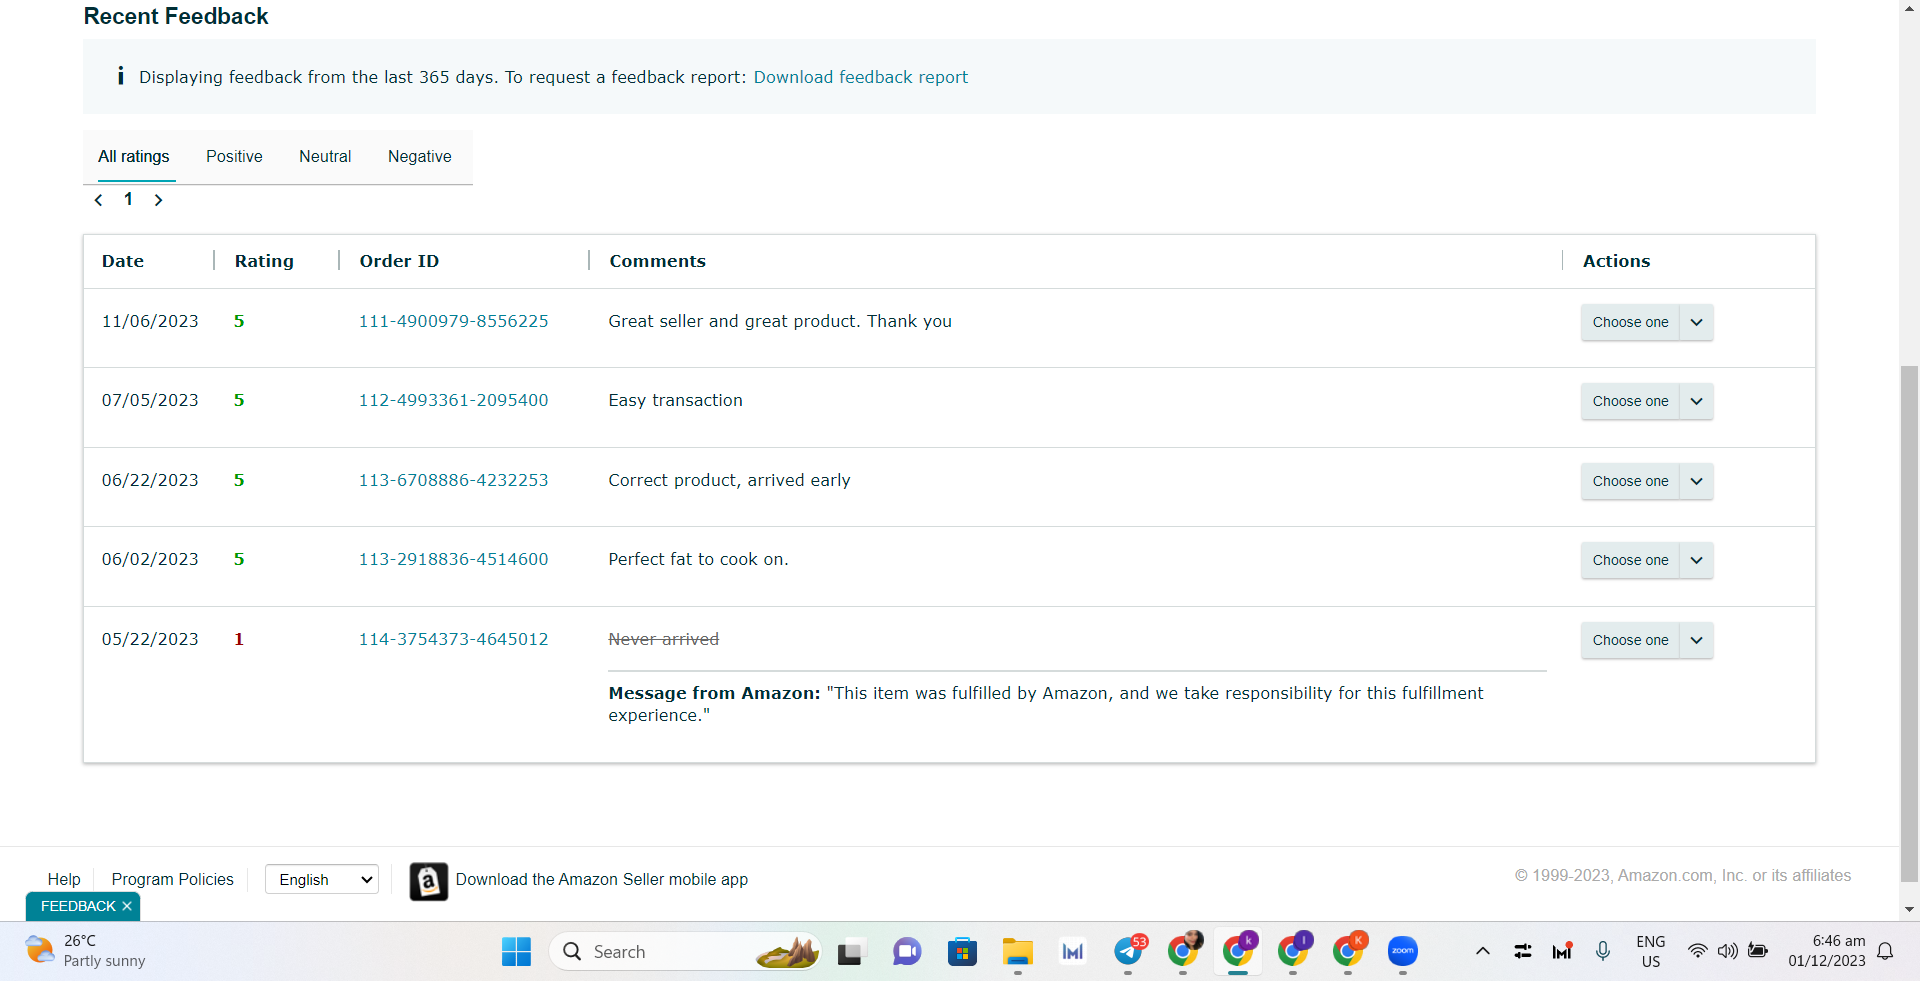
Task: Open Telegram with 53 notifications badge
Action: 1129,952
